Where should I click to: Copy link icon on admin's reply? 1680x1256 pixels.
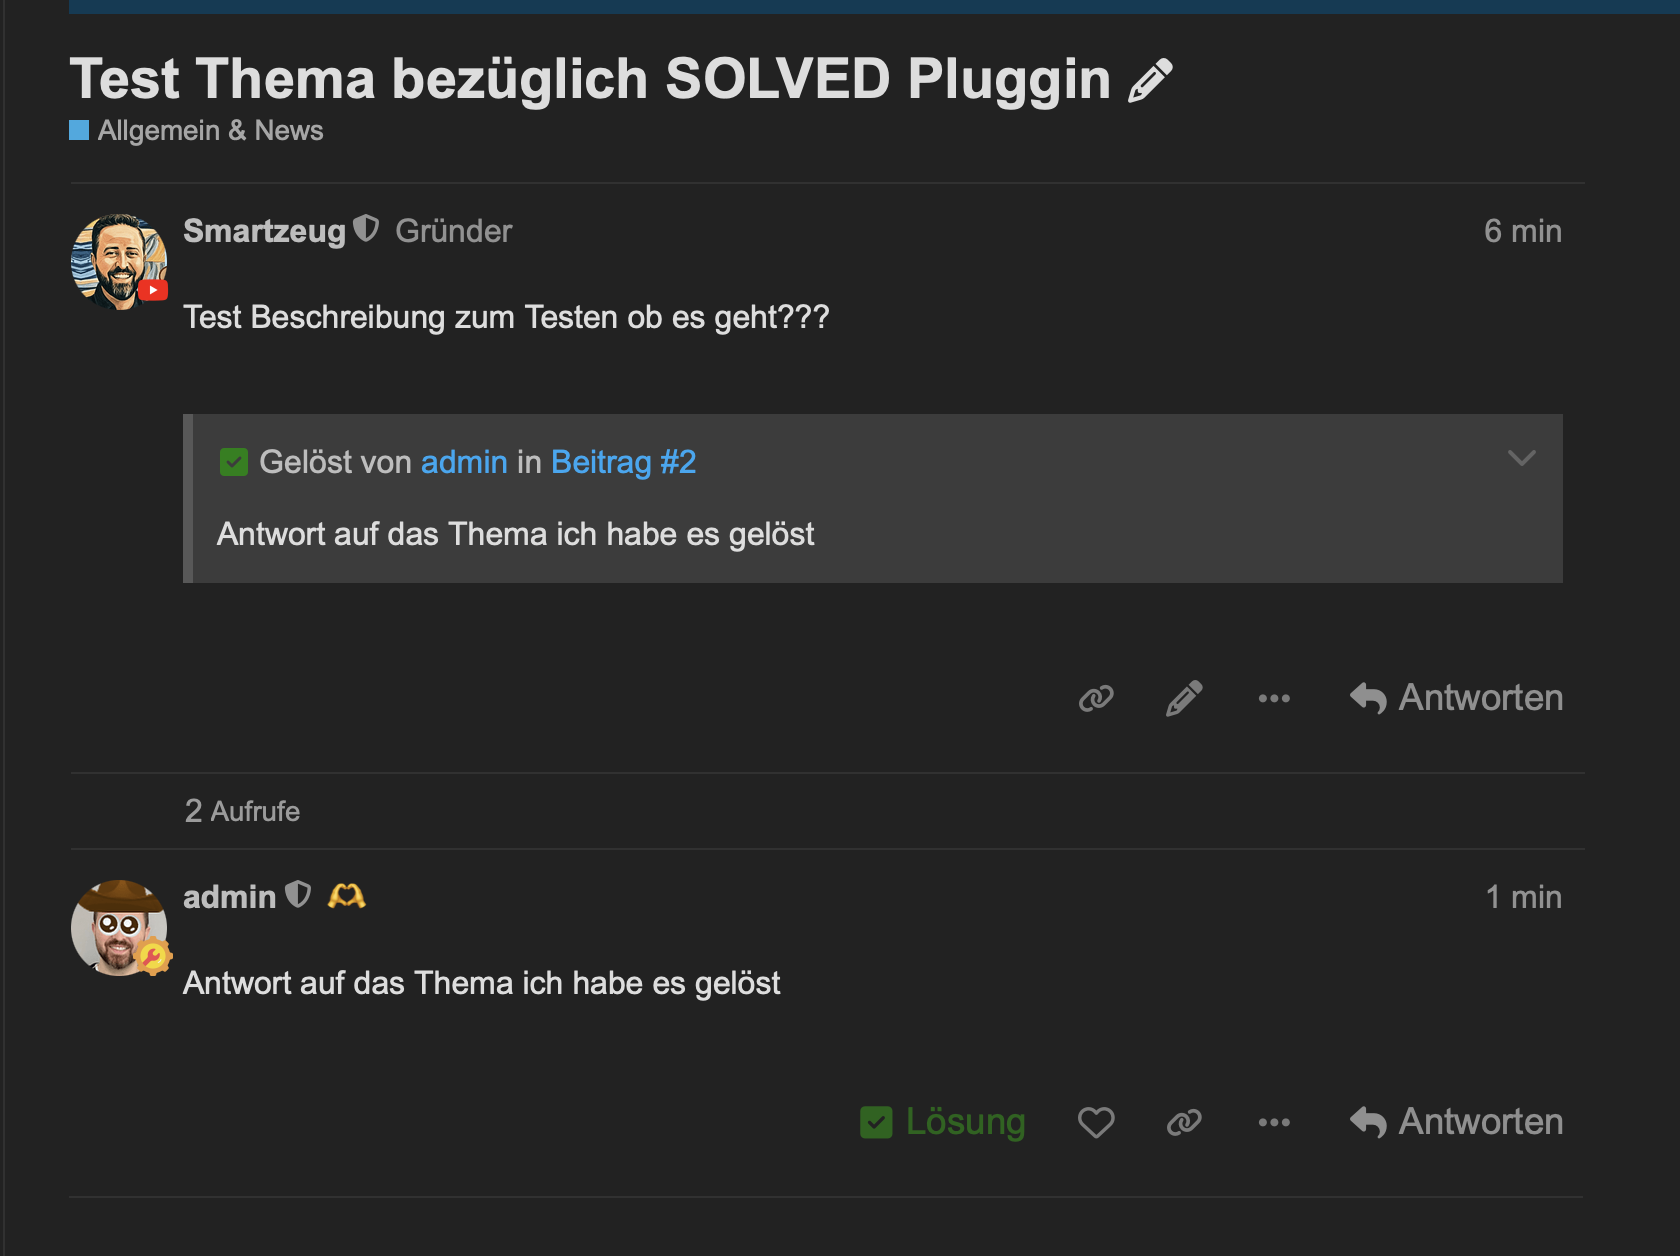[1184, 1122]
